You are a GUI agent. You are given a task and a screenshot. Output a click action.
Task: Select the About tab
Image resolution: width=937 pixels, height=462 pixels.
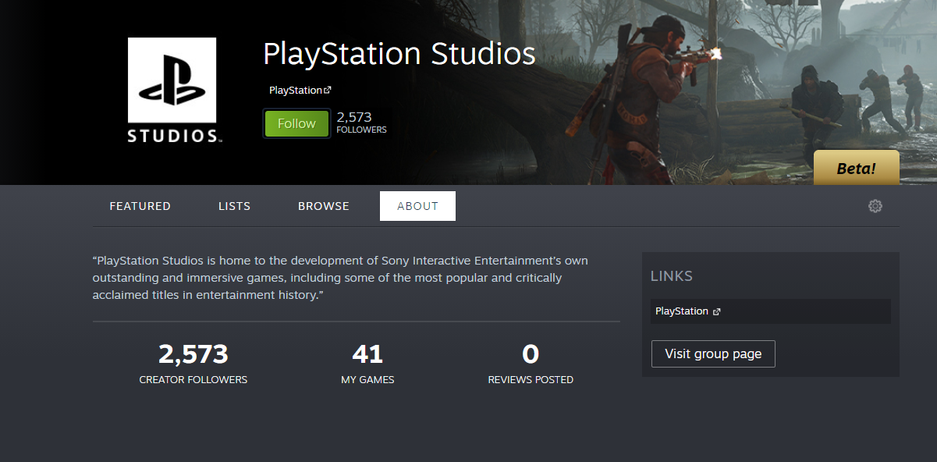pyautogui.click(x=417, y=206)
